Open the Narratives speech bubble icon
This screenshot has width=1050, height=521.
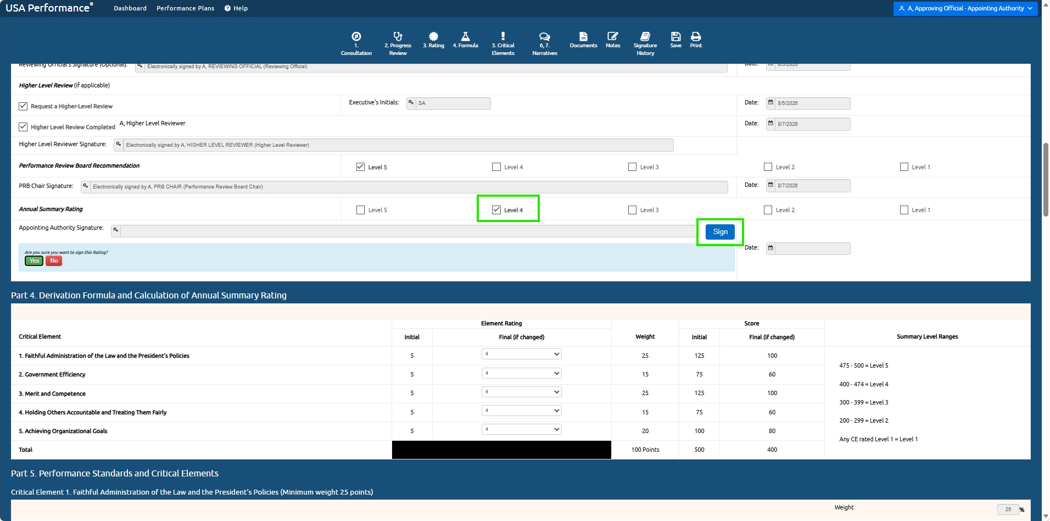[544, 36]
